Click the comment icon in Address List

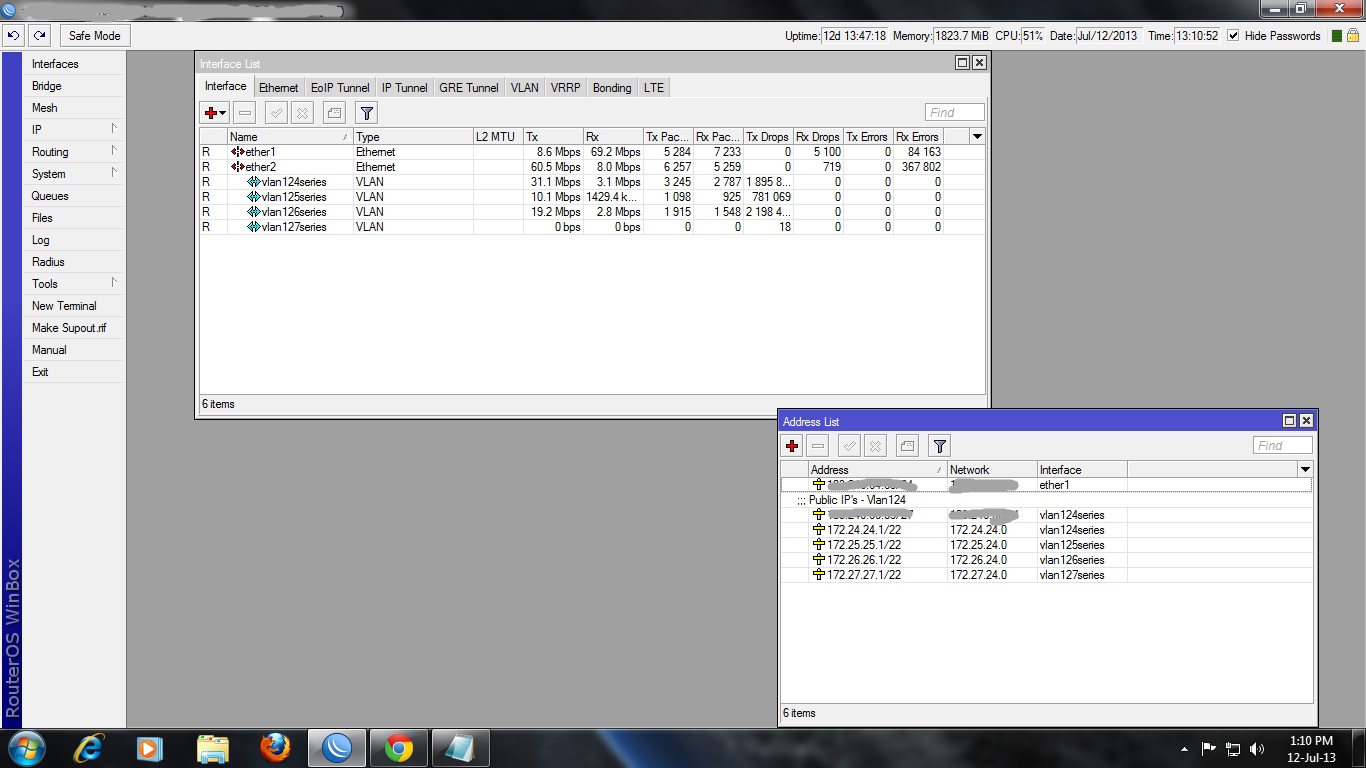pyautogui.click(x=907, y=446)
